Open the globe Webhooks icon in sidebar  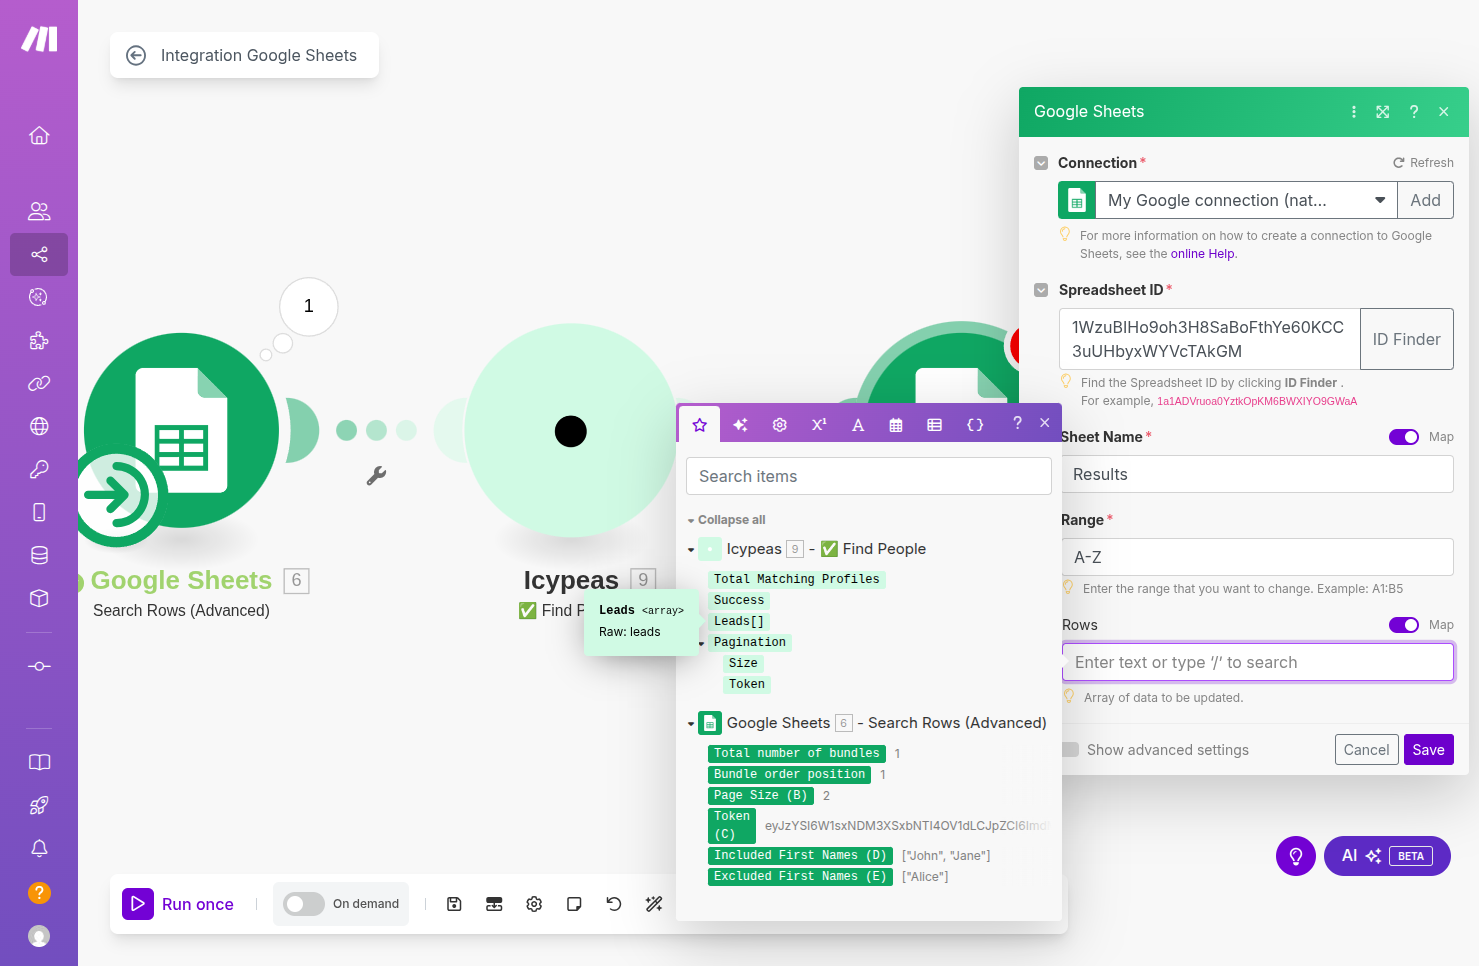(x=39, y=426)
